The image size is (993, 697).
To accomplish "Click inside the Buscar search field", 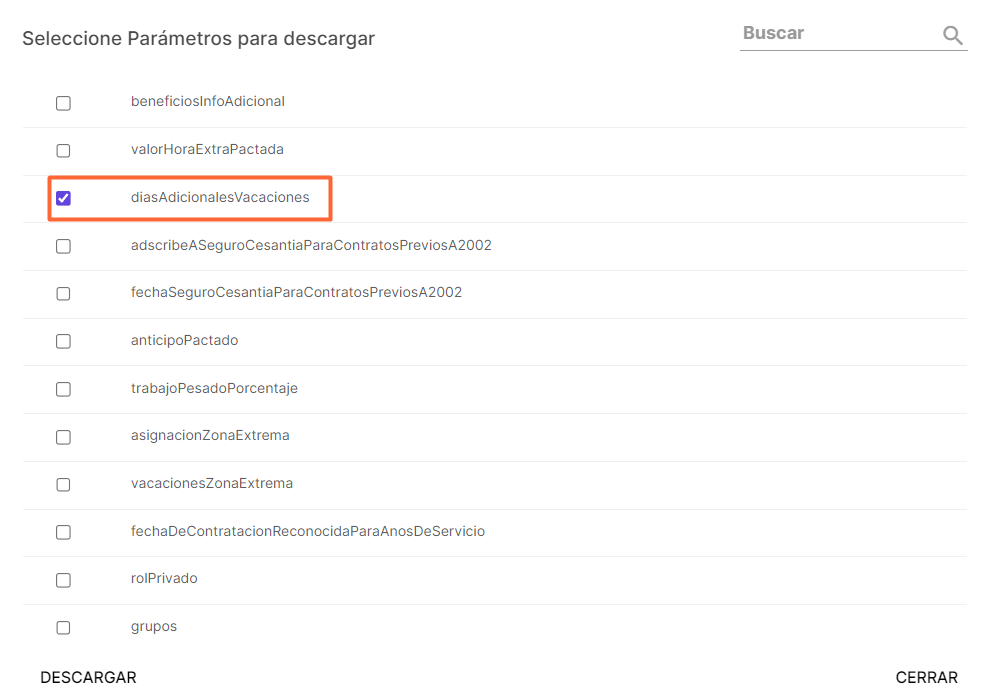I will tap(840, 33).
